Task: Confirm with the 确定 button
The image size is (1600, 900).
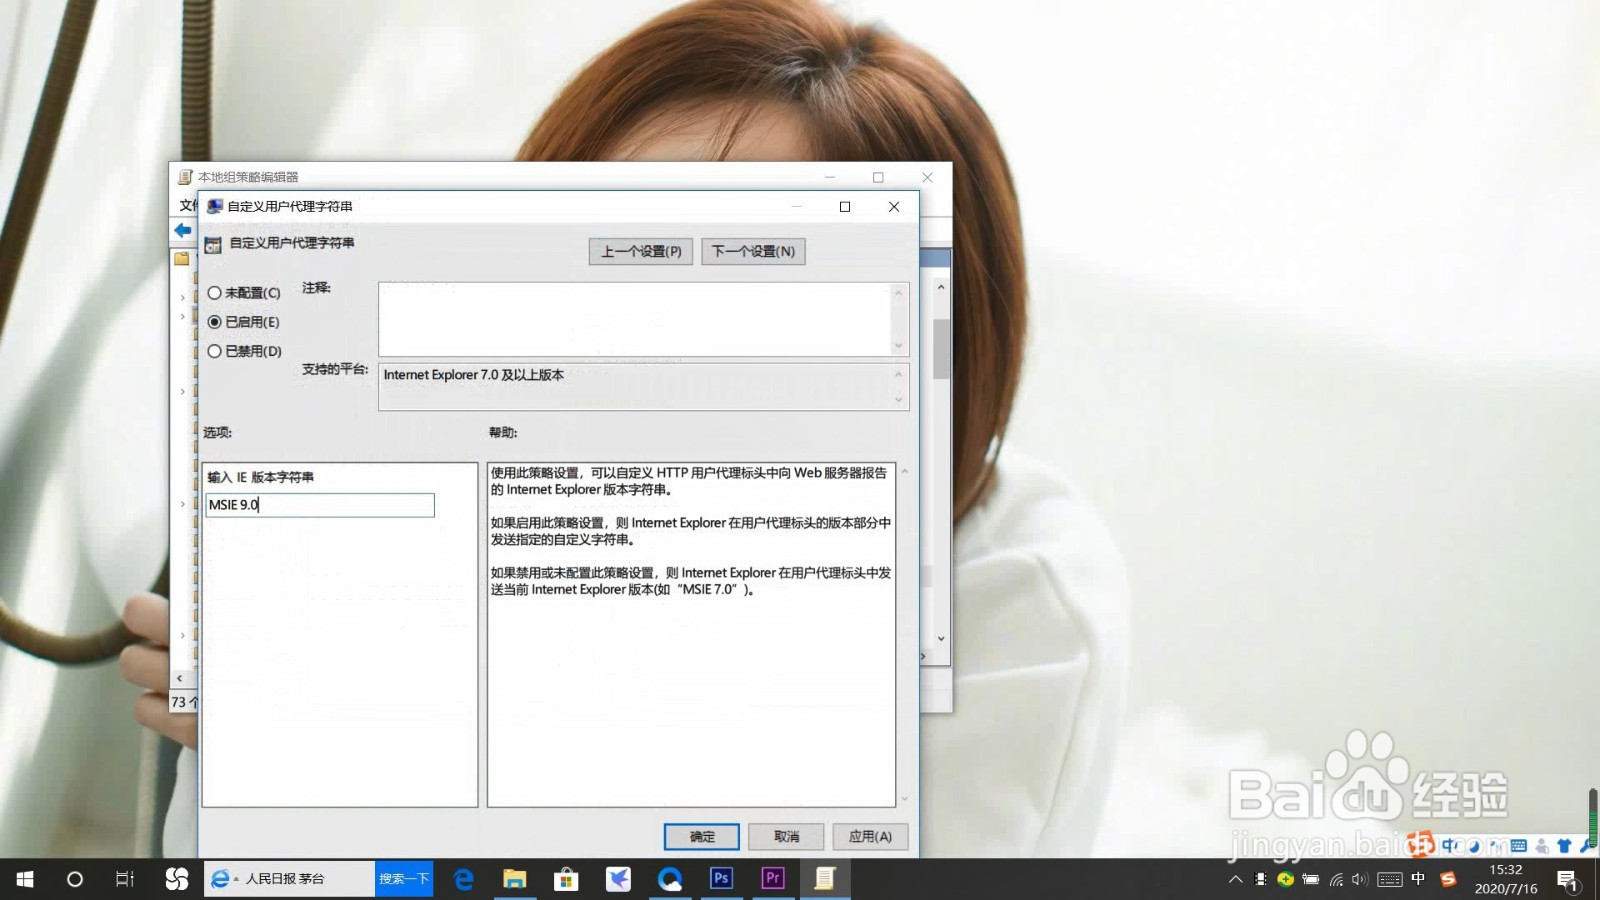Action: [x=702, y=836]
